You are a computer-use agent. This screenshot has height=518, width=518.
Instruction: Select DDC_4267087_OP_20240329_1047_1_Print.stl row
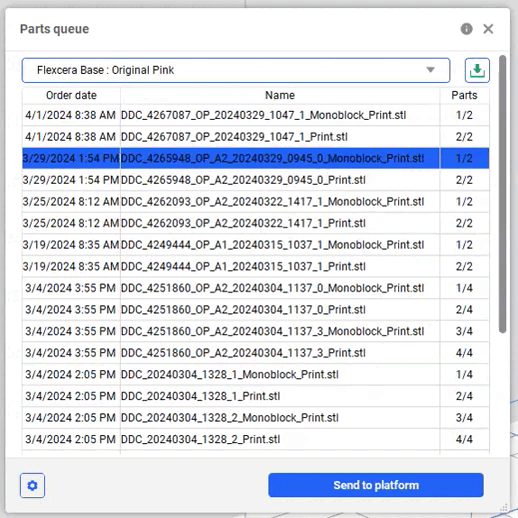(x=256, y=137)
